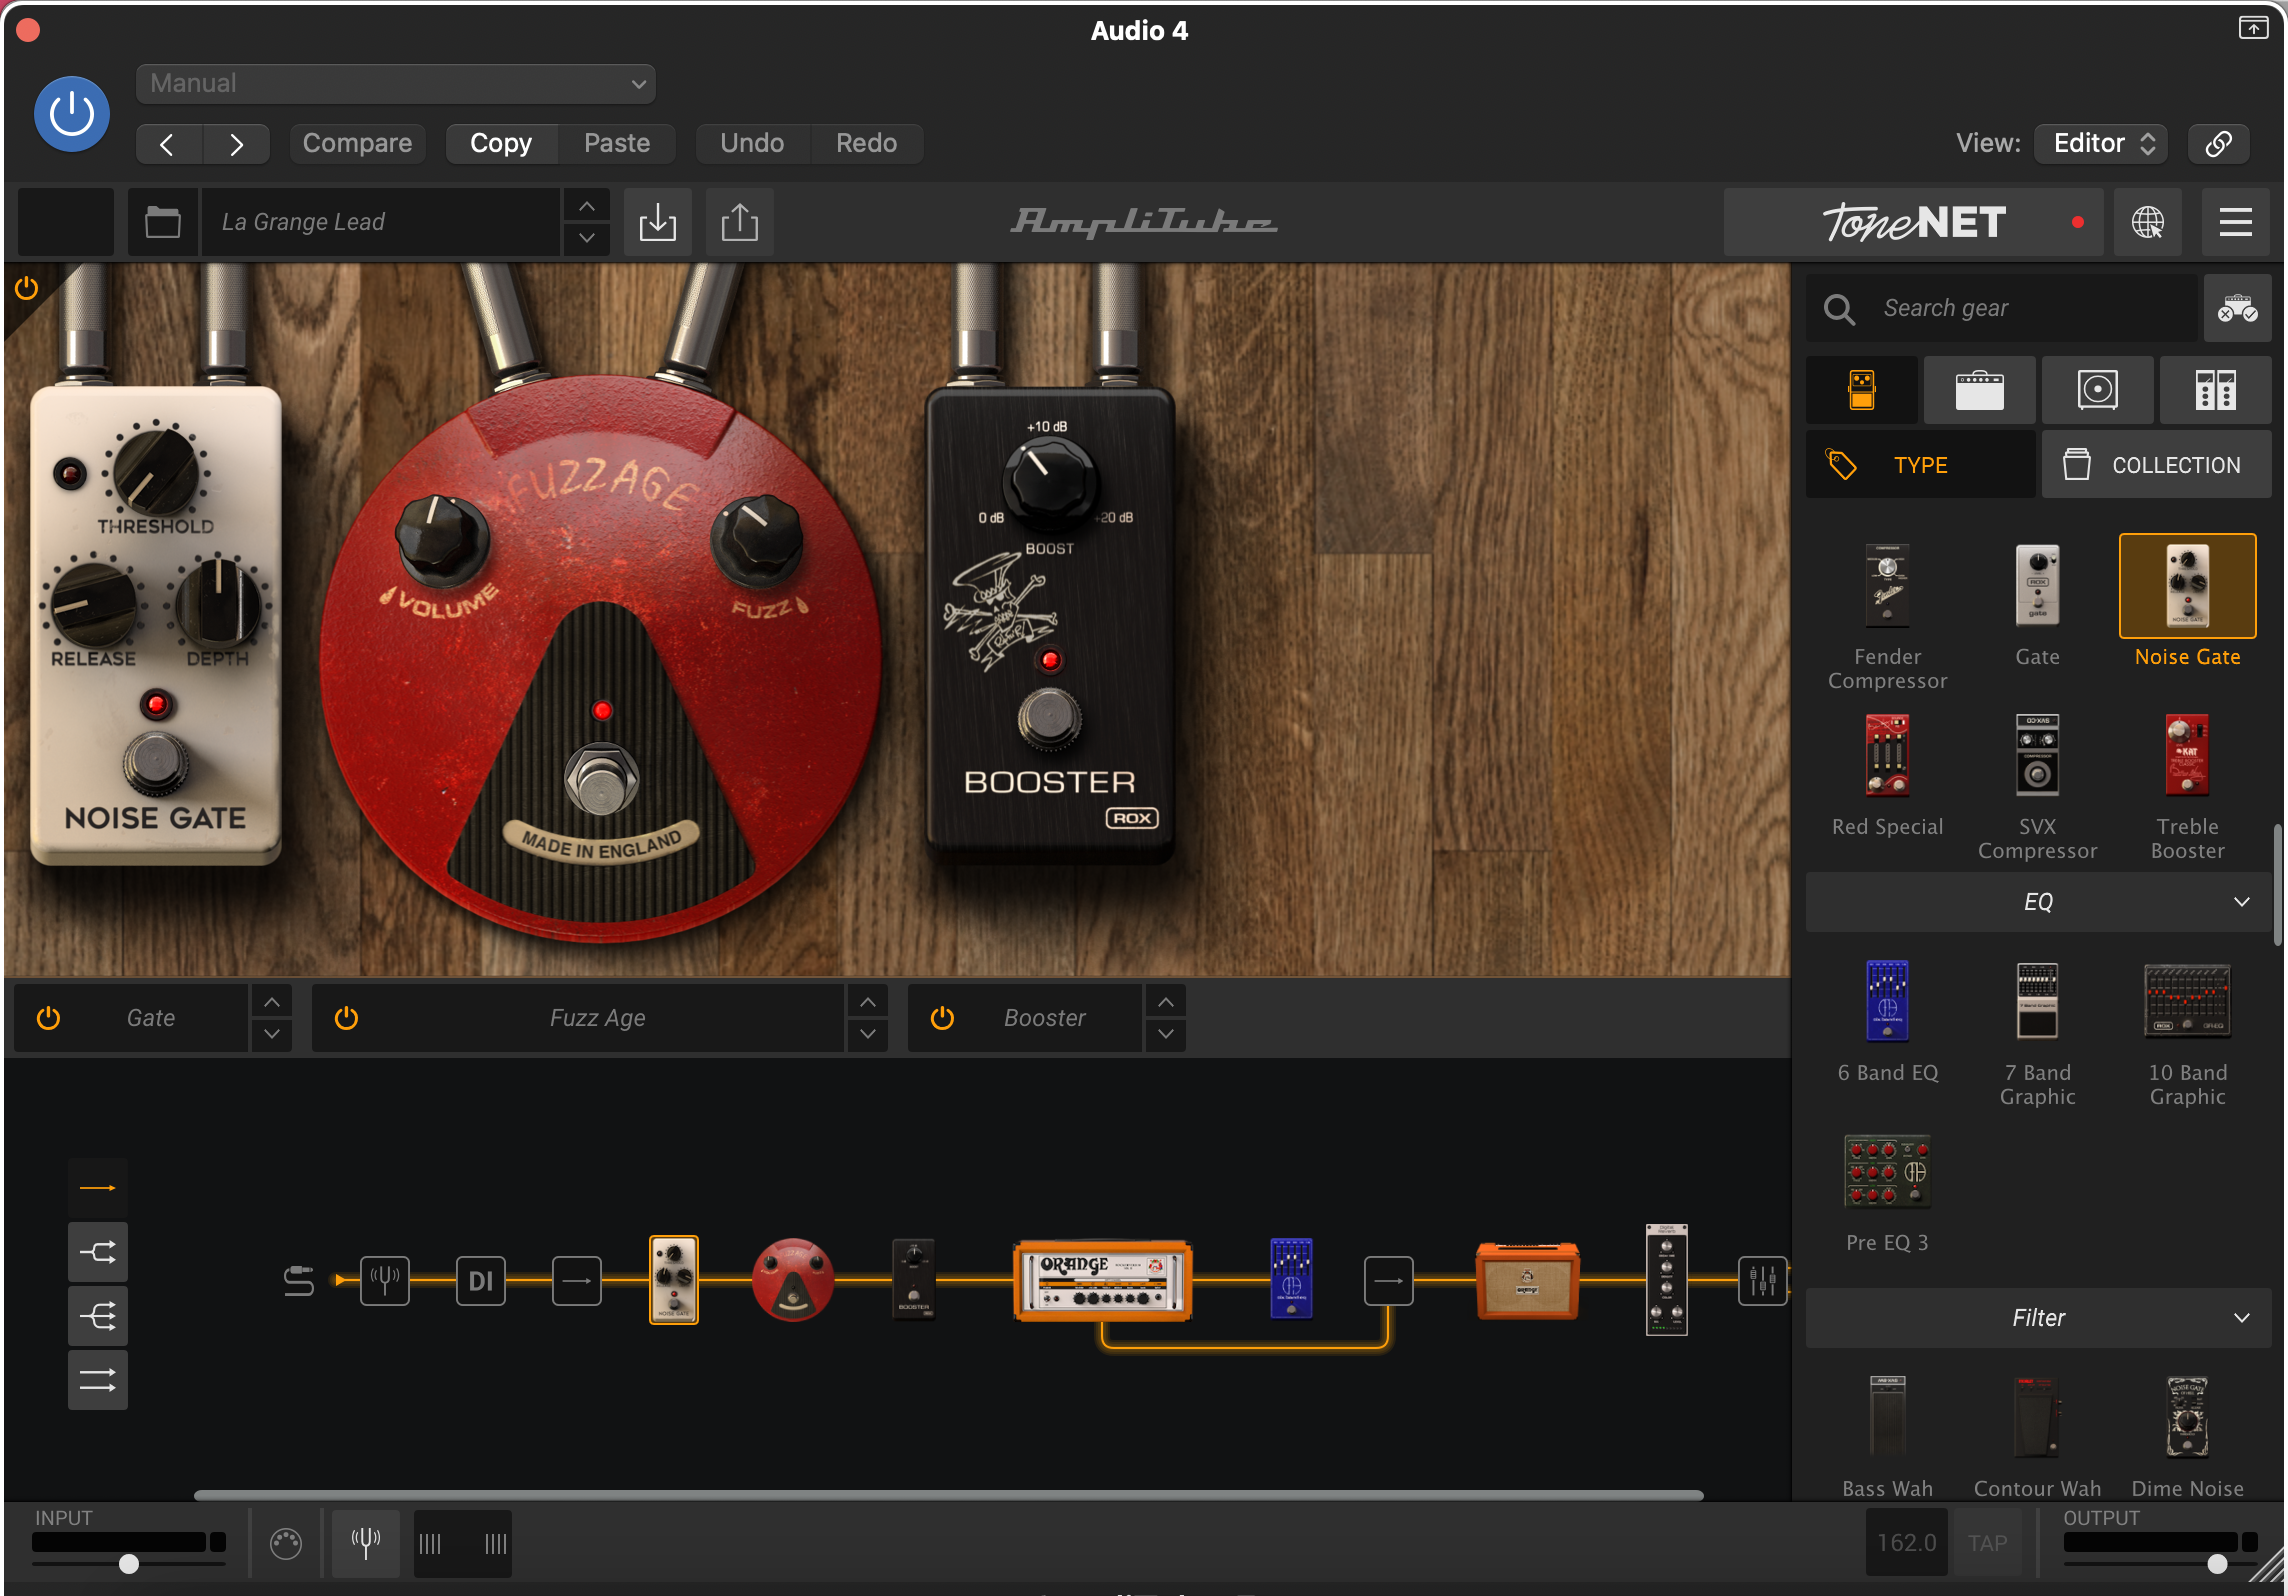Select the Noise Gate pedal thumbnail
Viewport: 2288px width, 1596px height.
(2188, 586)
